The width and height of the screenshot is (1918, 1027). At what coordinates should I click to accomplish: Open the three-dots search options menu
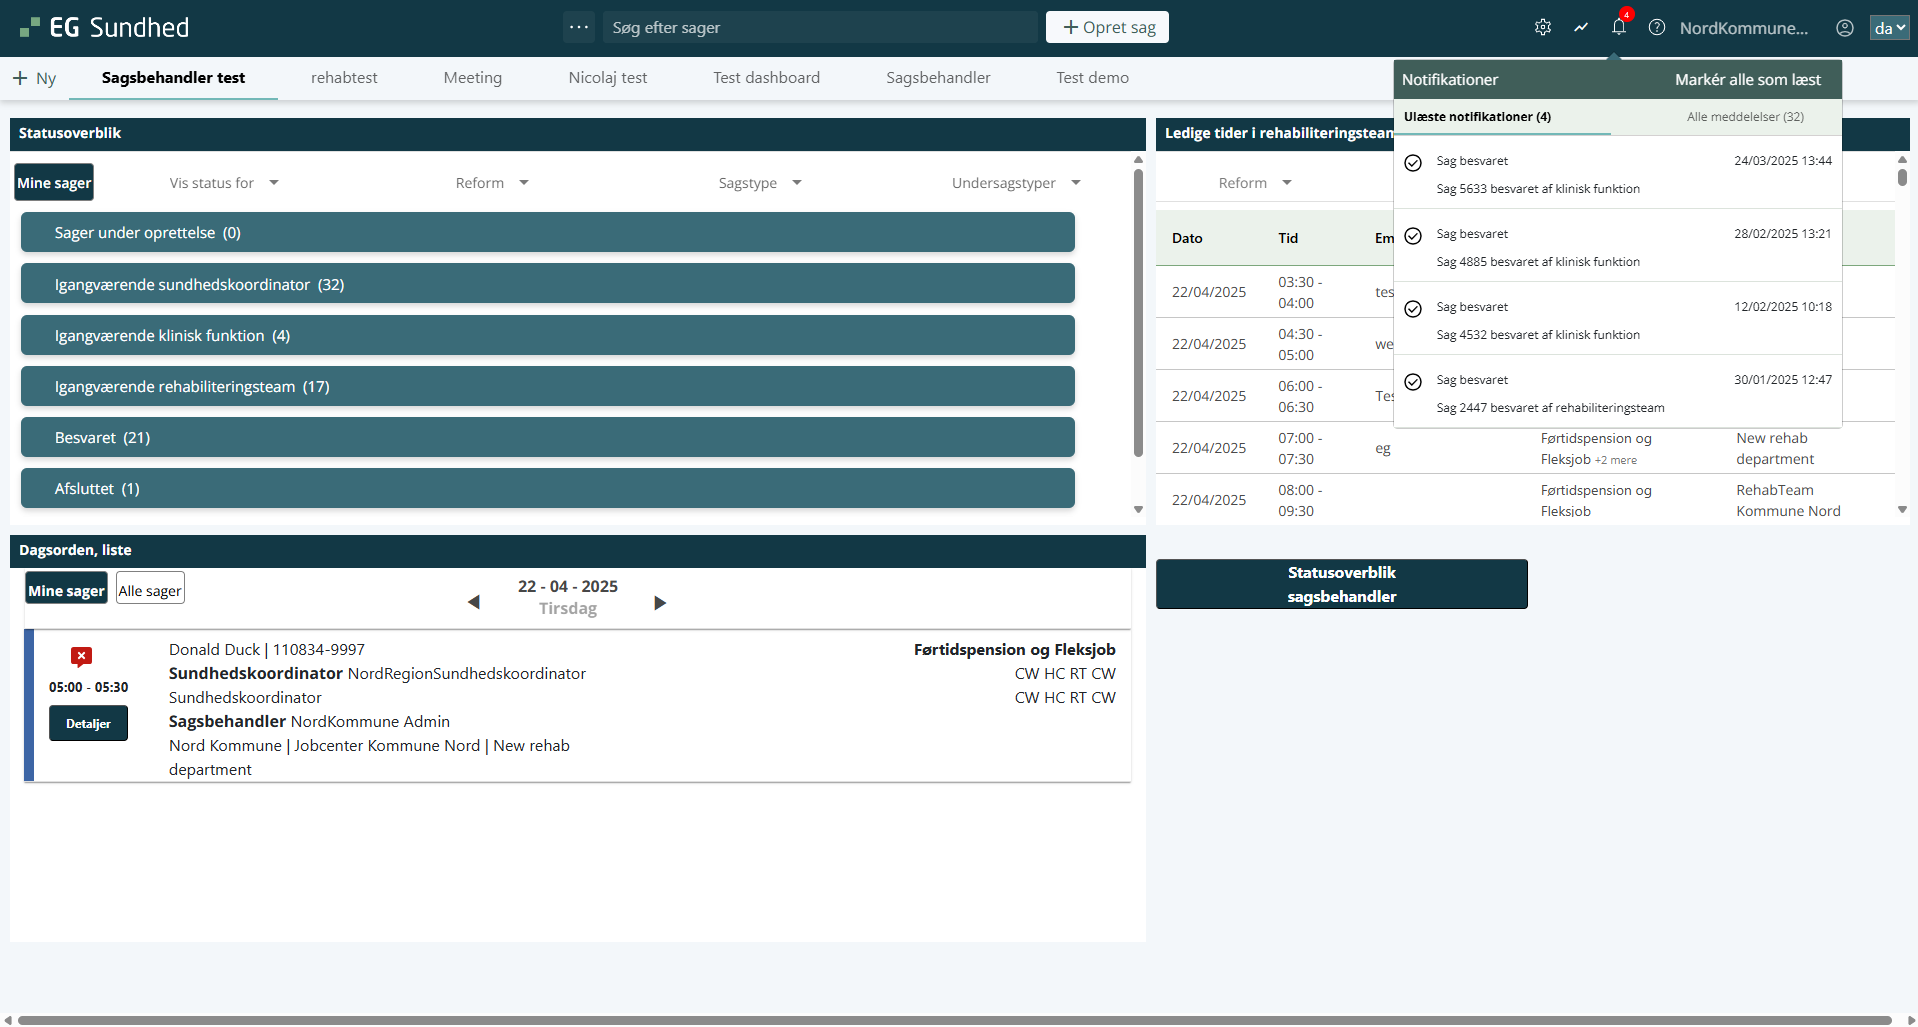[579, 27]
